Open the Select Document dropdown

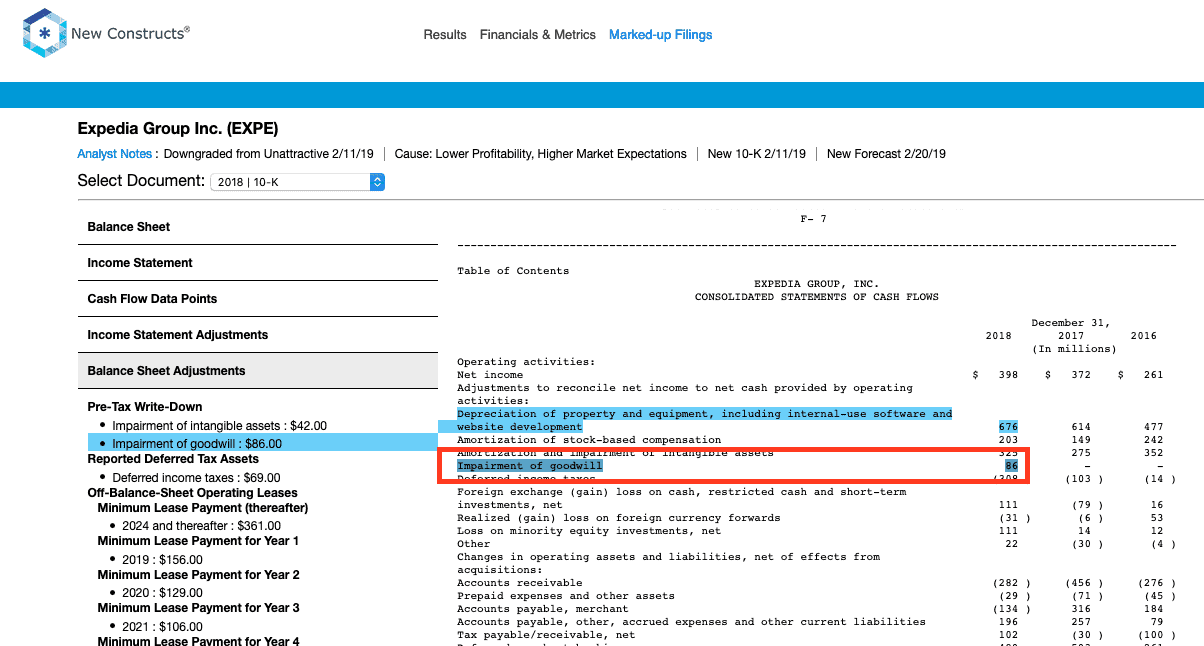click(x=297, y=182)
